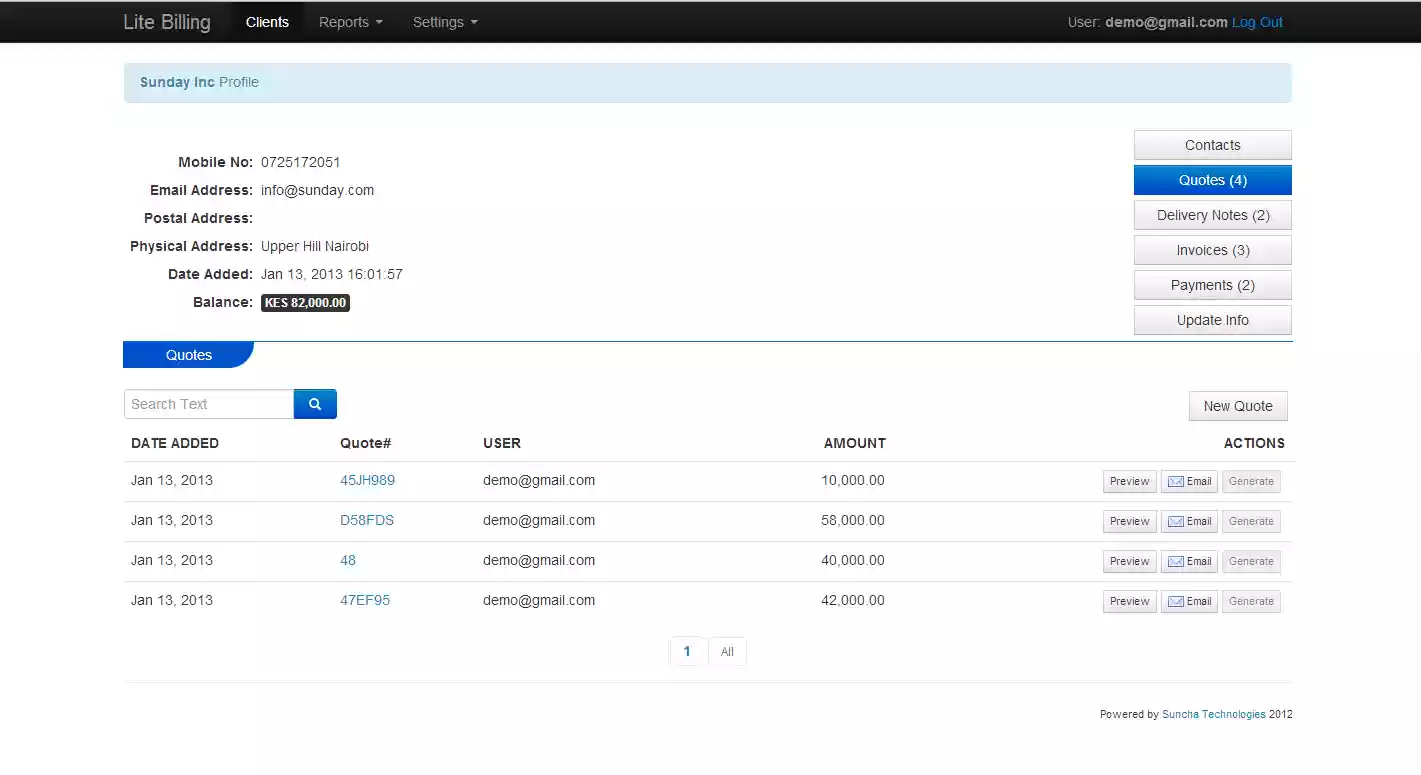Open the Invoices (3) section
The height and width of the screenshot is (775, 1421).
[x=1212, y=250]
